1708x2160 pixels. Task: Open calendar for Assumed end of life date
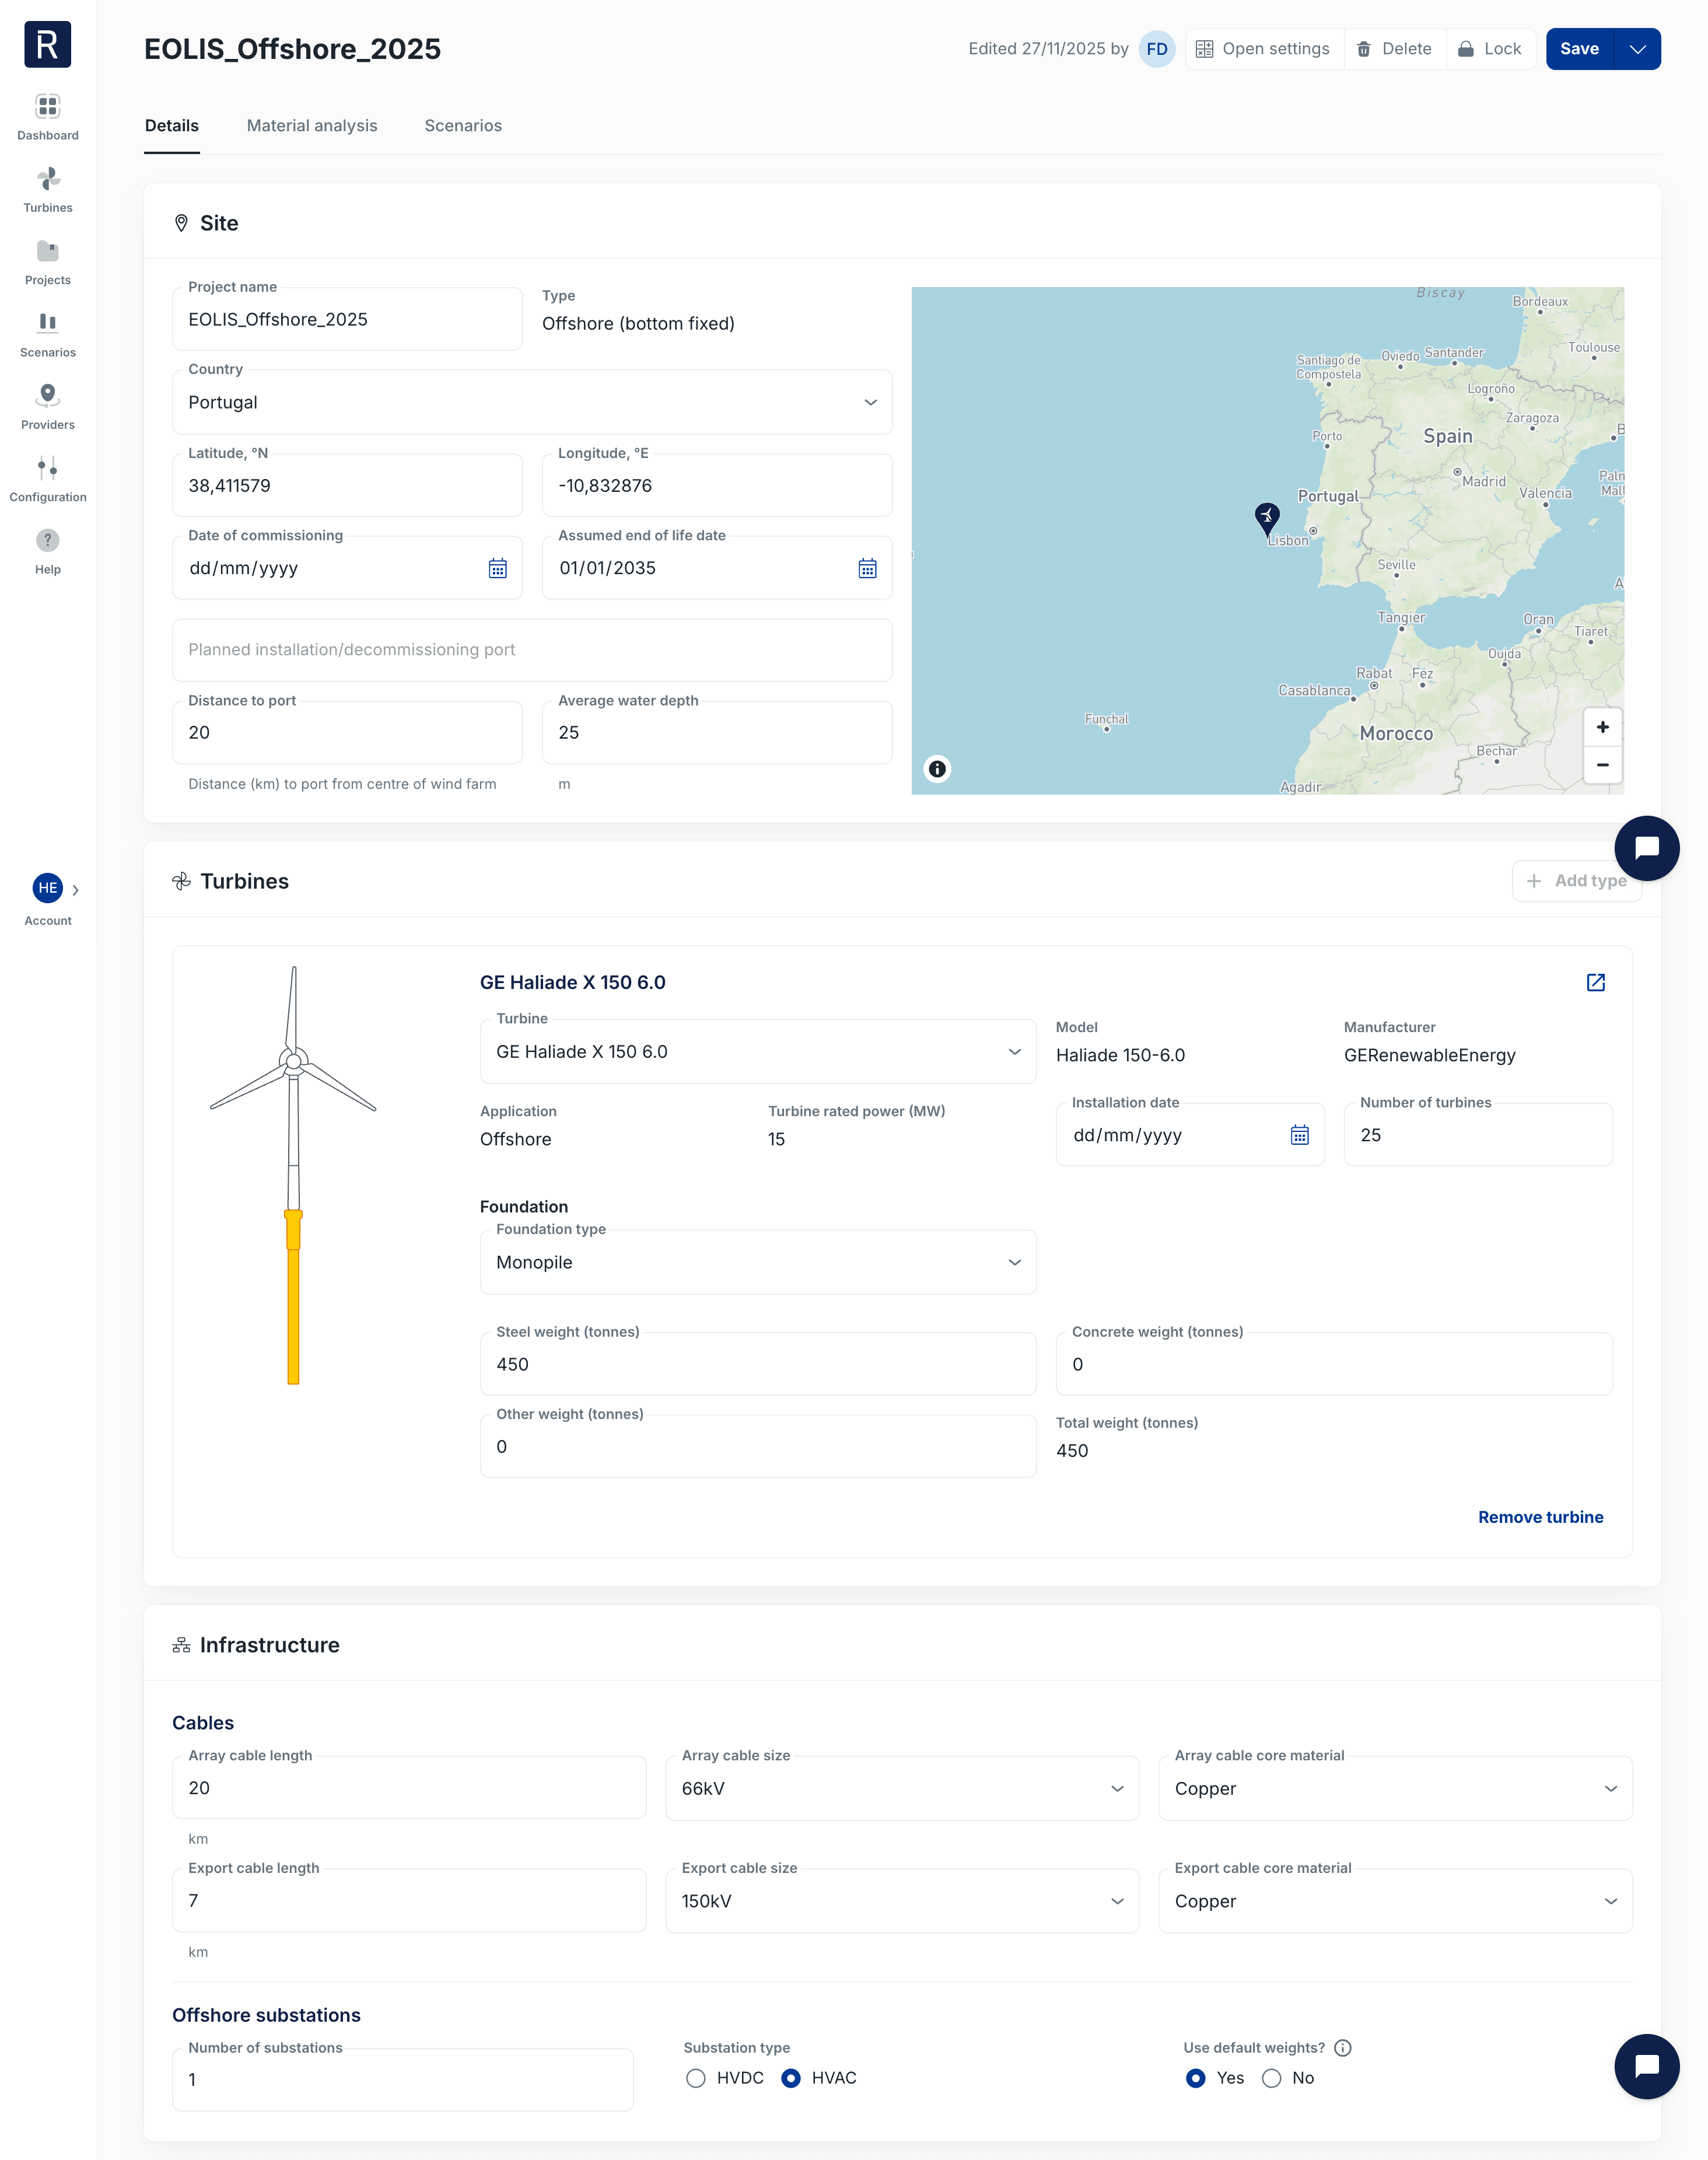tap(867, 568)
